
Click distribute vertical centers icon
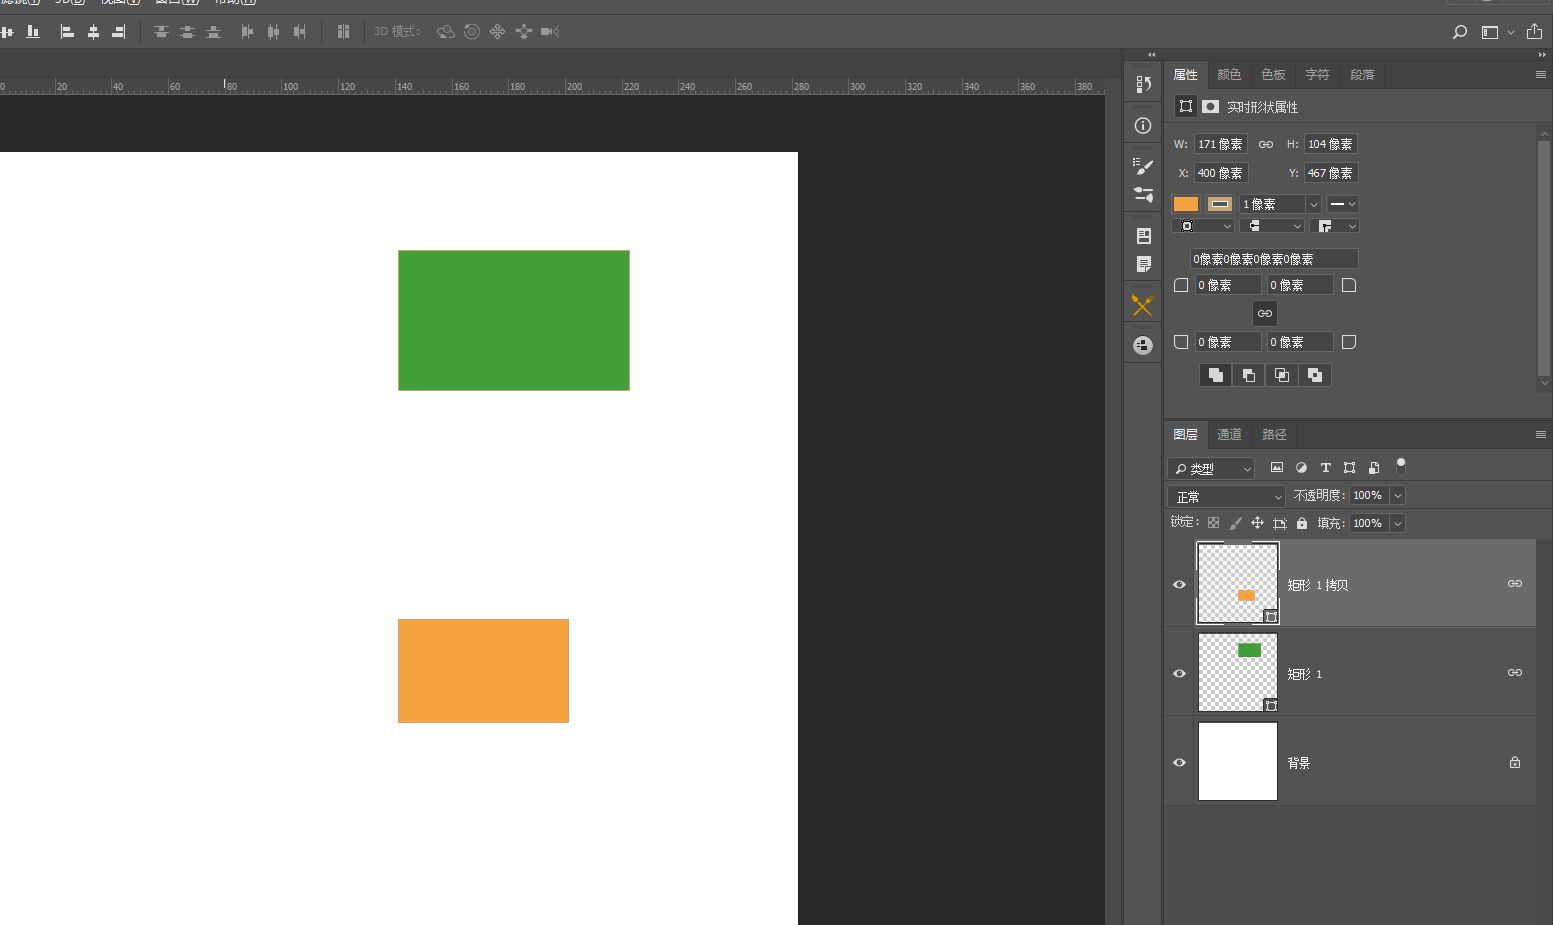pyautogui.click(x=187, y=32)
